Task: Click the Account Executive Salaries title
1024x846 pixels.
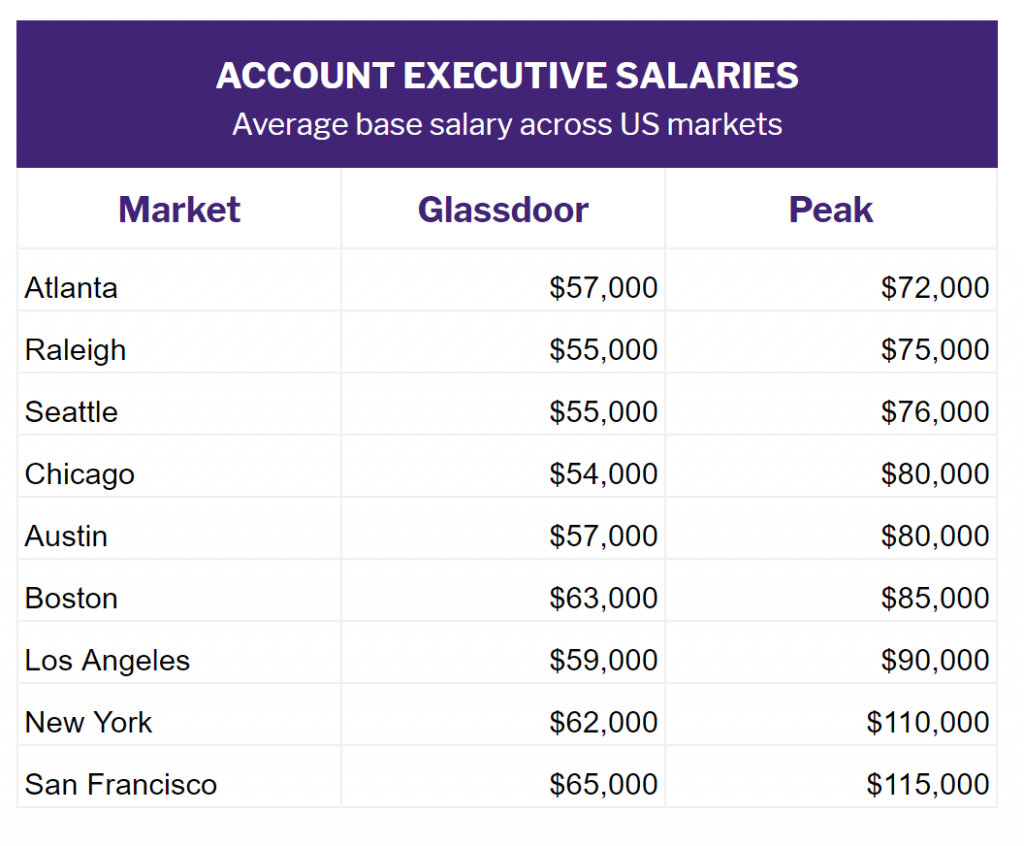Action: (507, 76)
